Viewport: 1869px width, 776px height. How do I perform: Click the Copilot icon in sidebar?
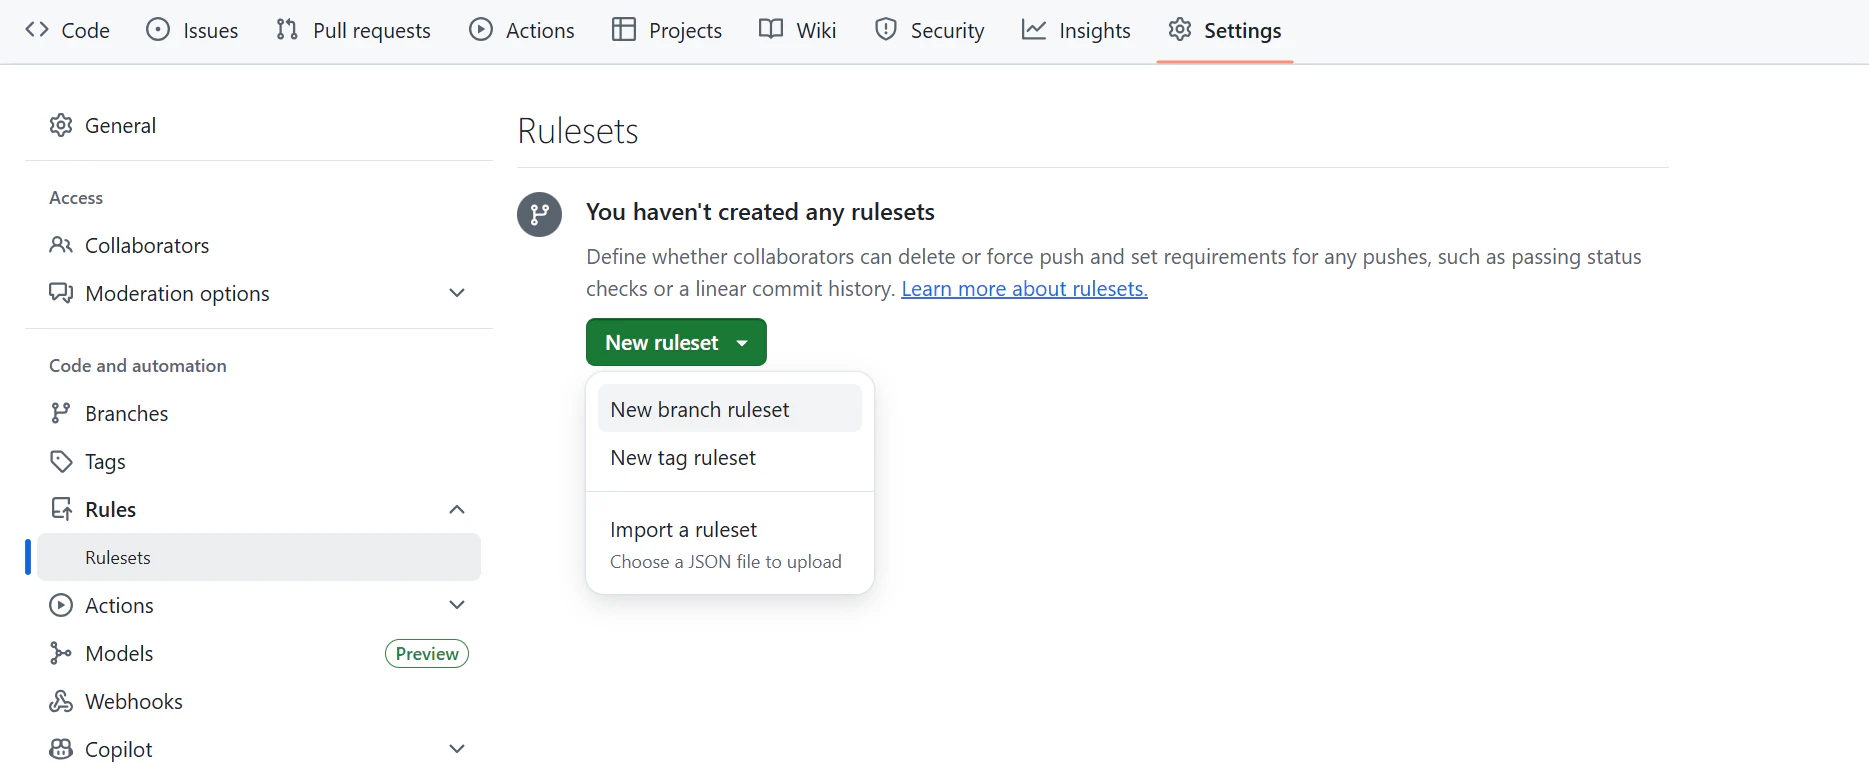click(x=61, y=749)
